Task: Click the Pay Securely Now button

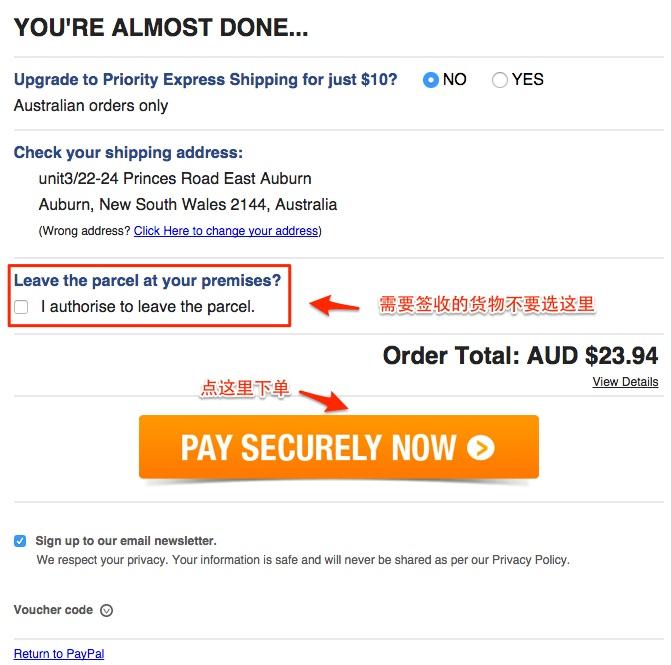Action: point(338,447)
